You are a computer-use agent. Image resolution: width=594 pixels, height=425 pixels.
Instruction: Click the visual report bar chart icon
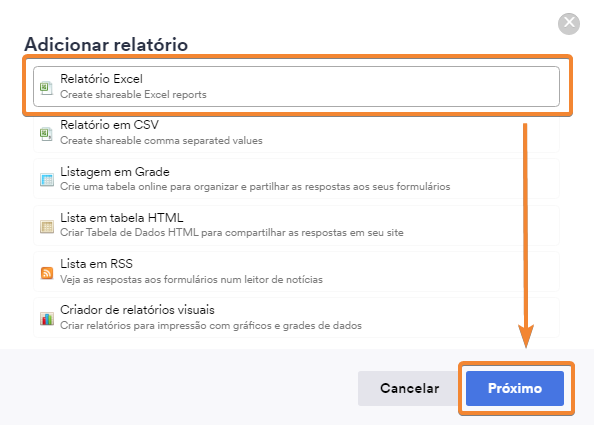[47, 319]
